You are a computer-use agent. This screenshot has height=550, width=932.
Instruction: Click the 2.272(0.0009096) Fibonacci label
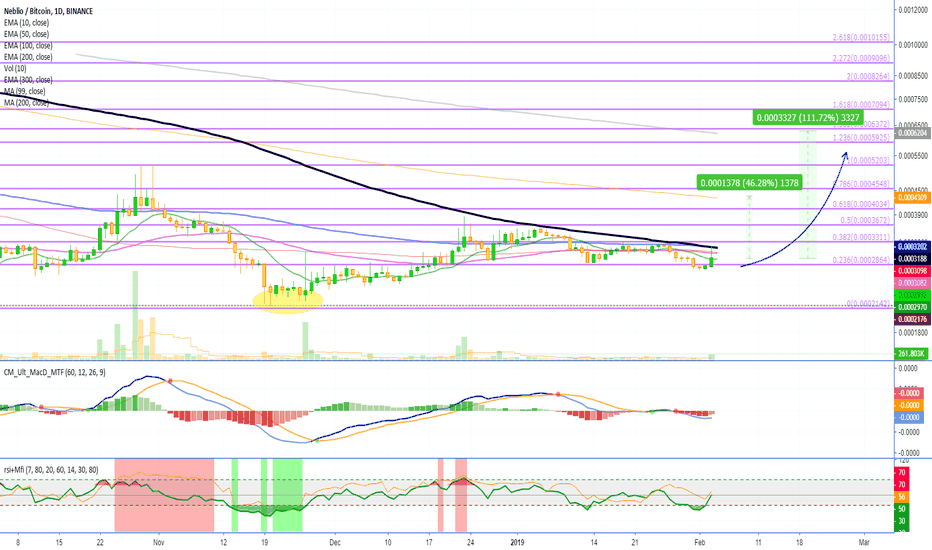(x=861, y=58)
